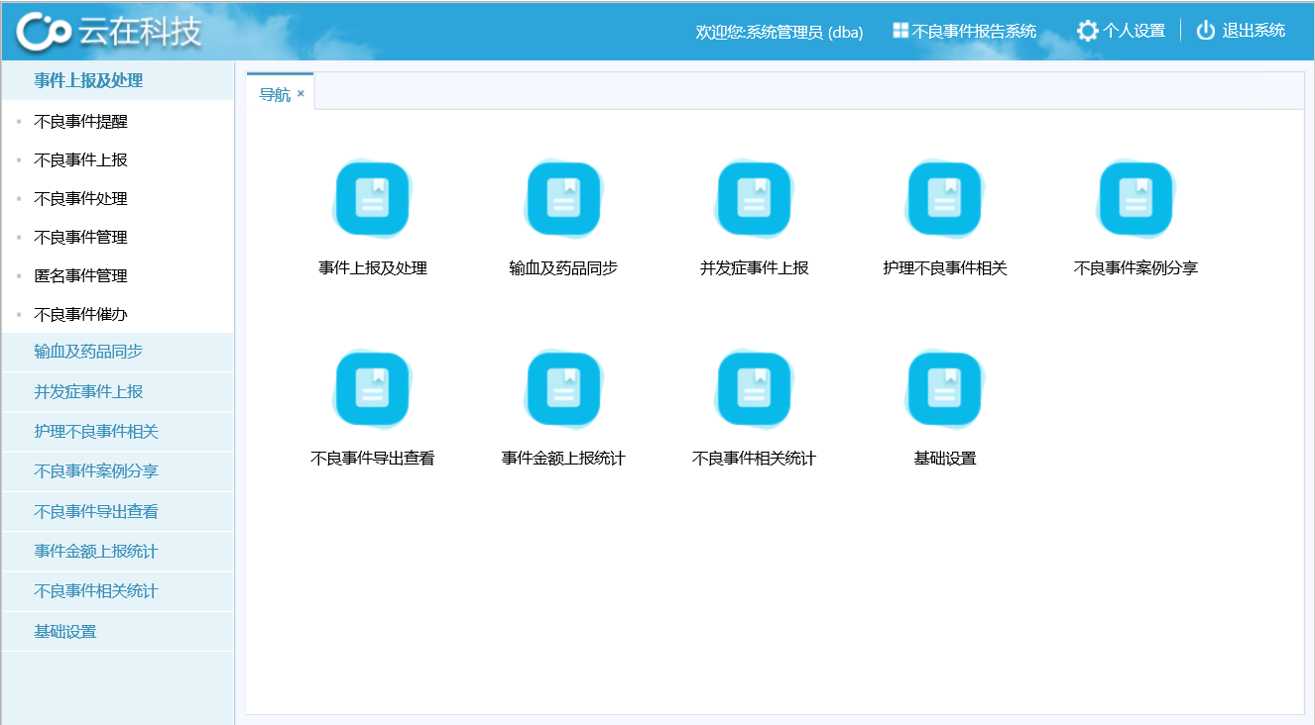Screen dimensions: 1315x725
Task: Switch to the 导航 tab
Action: (x=274, y=94)
